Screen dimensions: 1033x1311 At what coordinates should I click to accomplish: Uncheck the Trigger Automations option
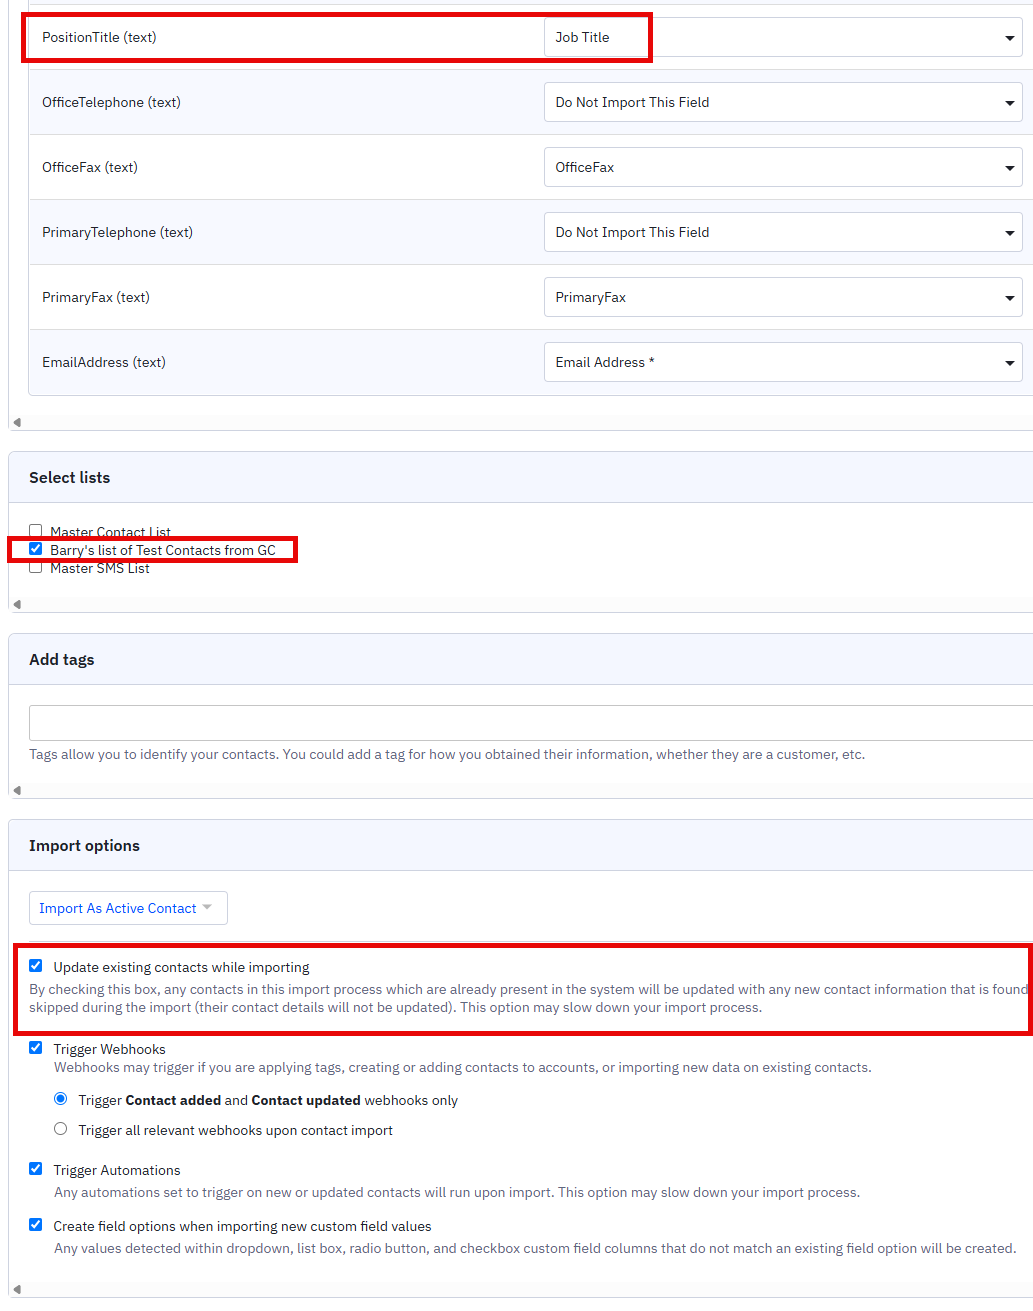(x=36, y=1169)
